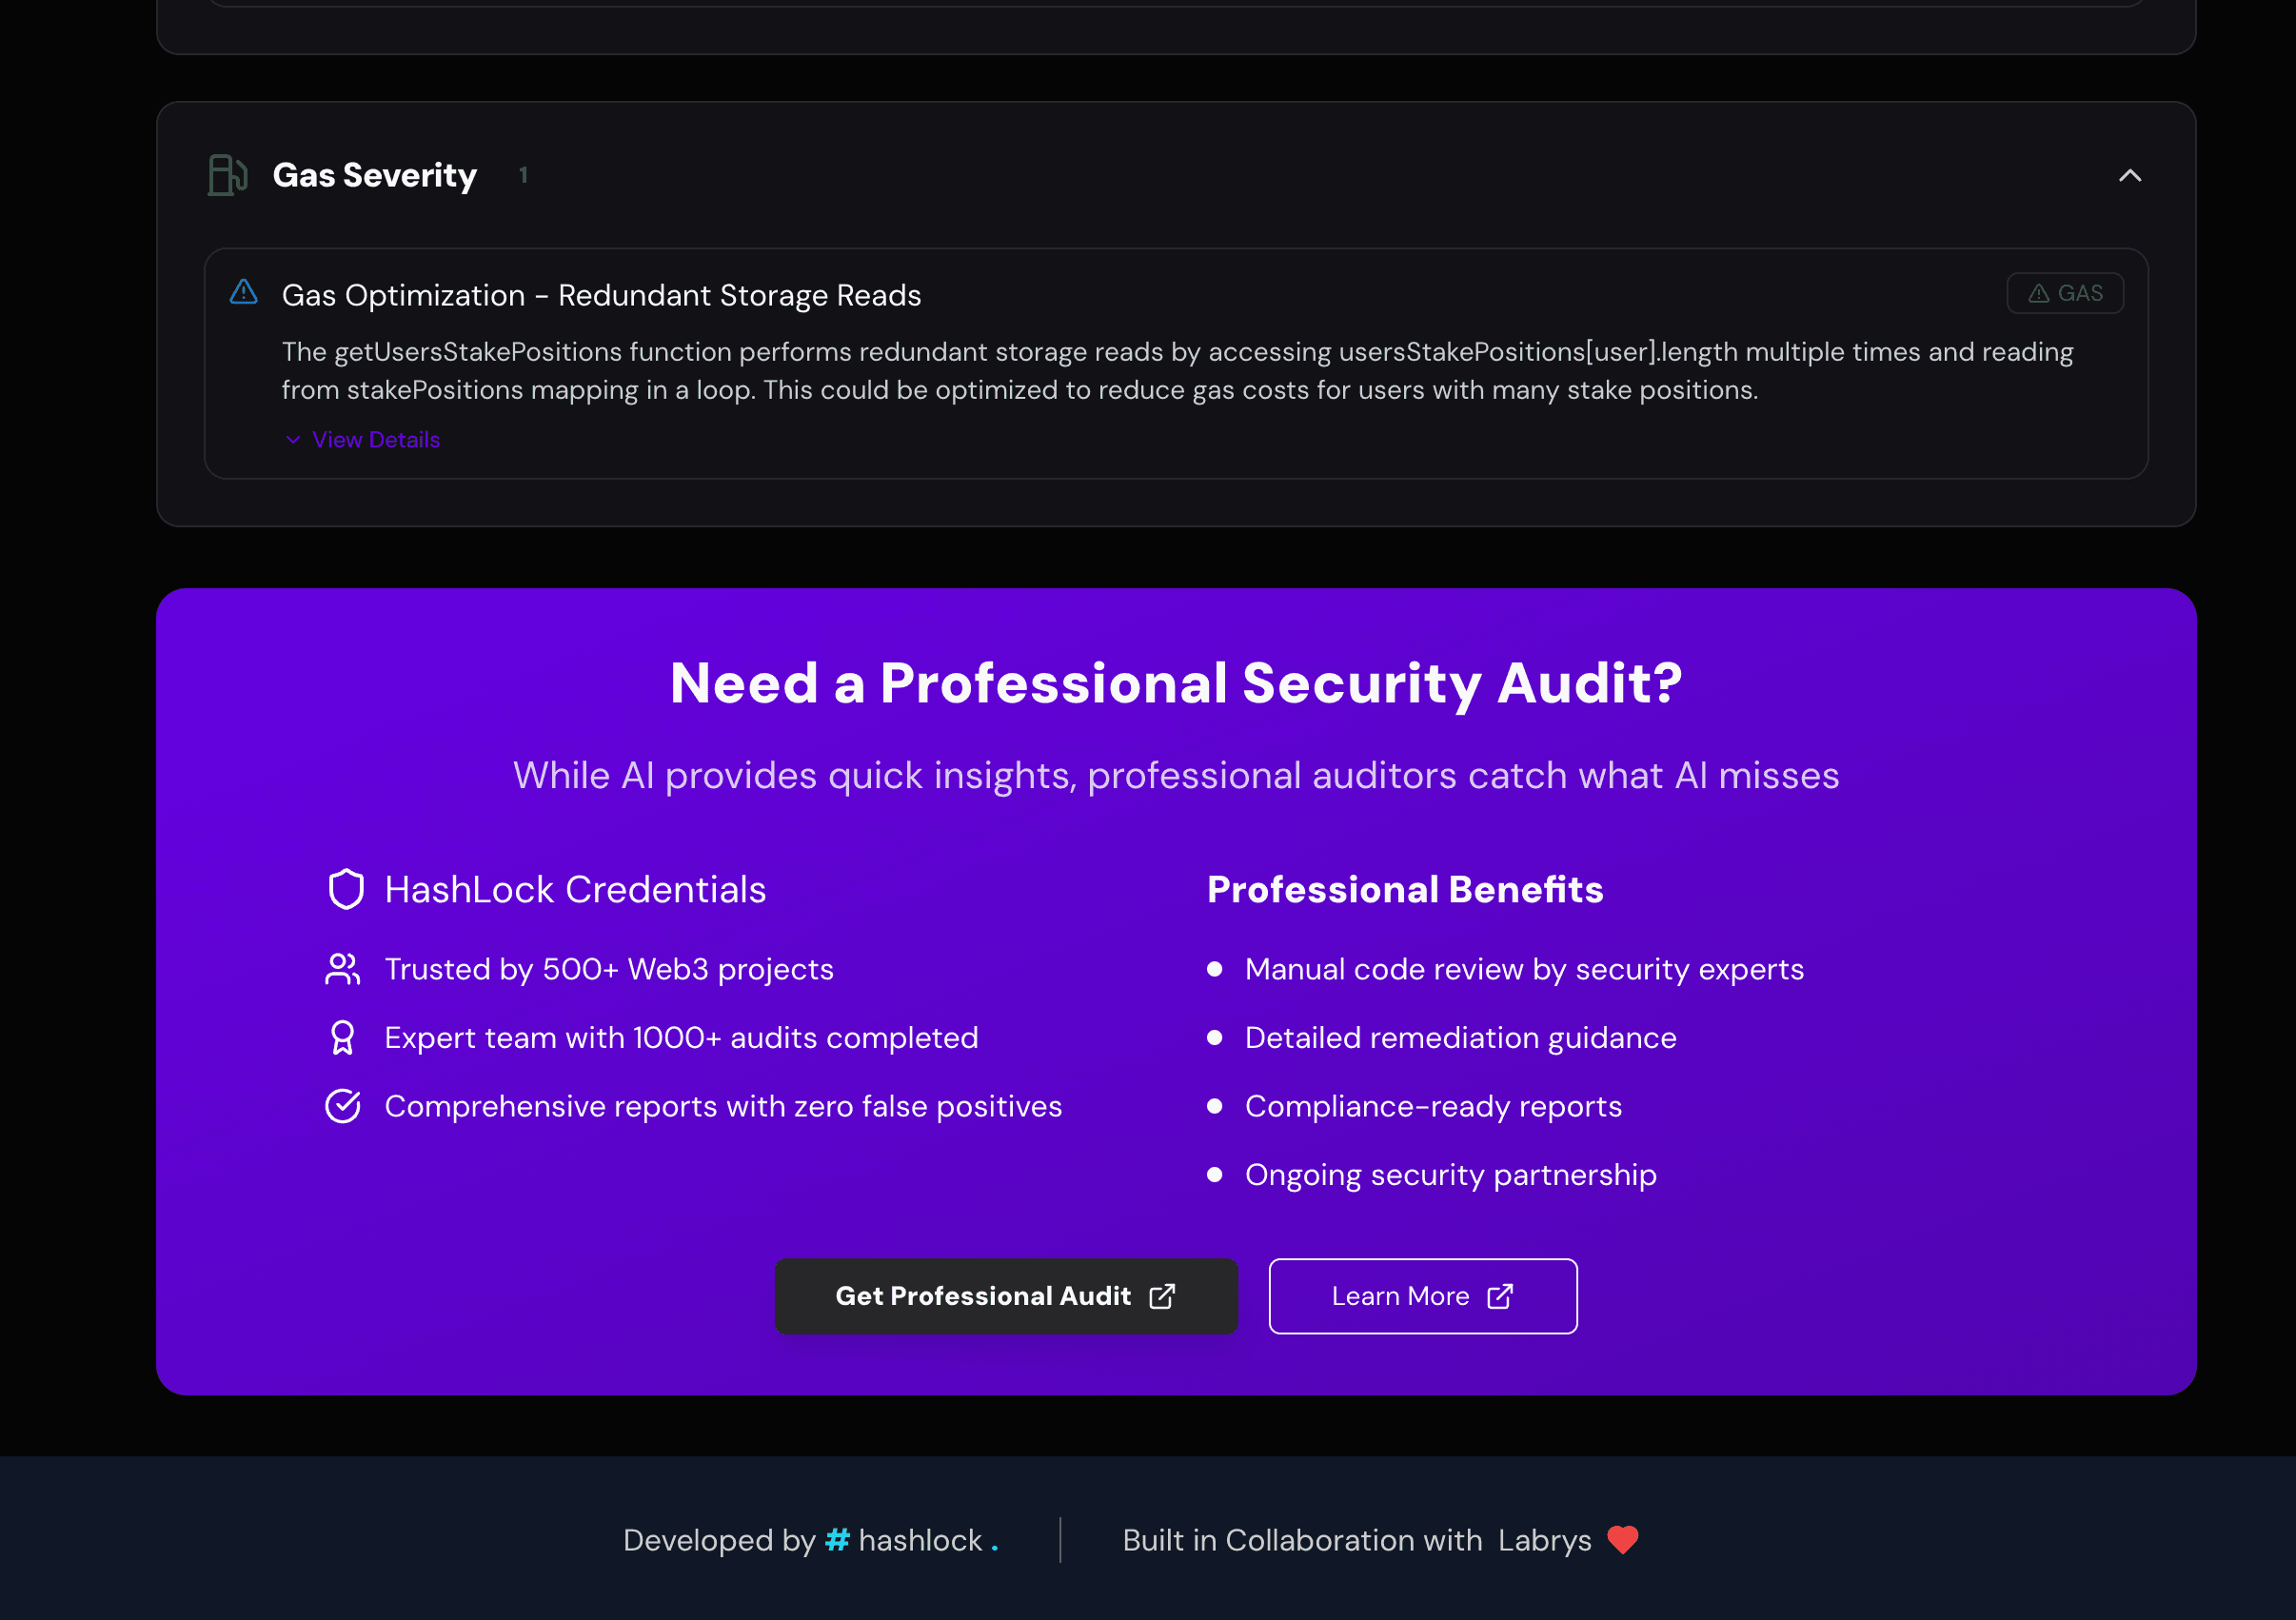Click the blue warning triangle beside Gas Optimization
This screenshot has height=1620, width=2296.
(243, 292)
